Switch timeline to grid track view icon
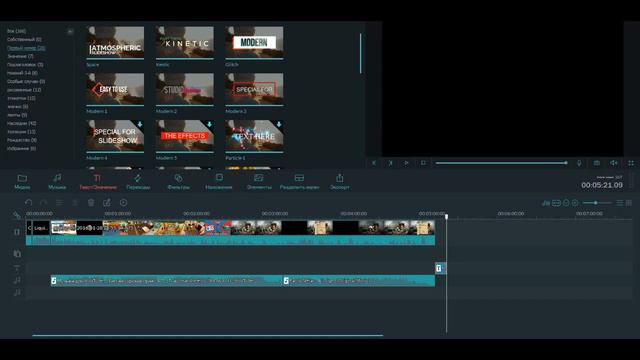 coord(629,203)
